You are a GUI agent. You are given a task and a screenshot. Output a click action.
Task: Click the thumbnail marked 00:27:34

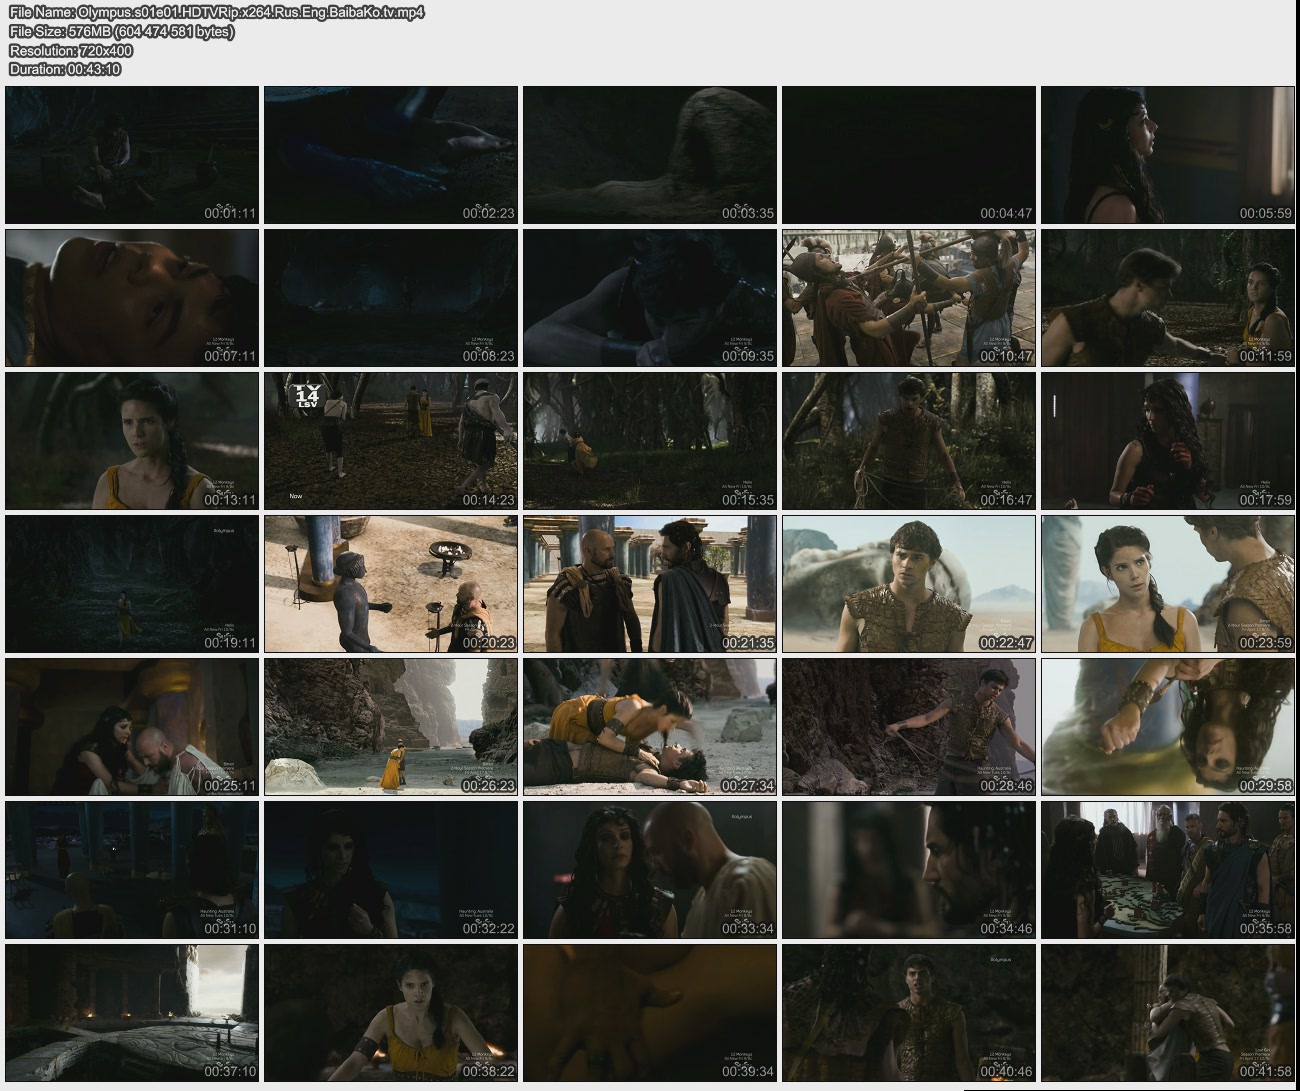649,727
